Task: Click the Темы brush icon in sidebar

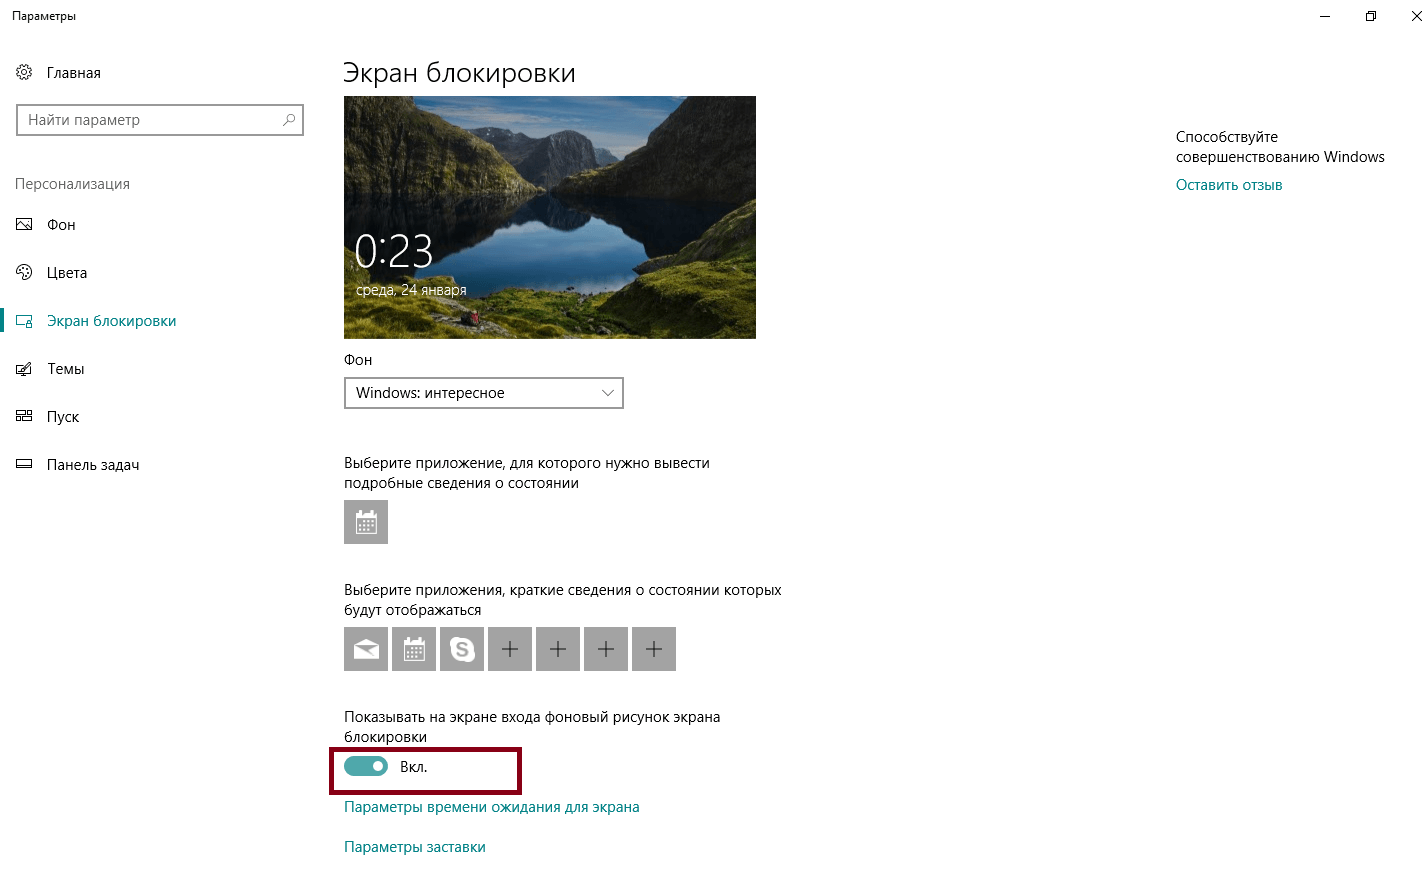Action: point(24,369)
